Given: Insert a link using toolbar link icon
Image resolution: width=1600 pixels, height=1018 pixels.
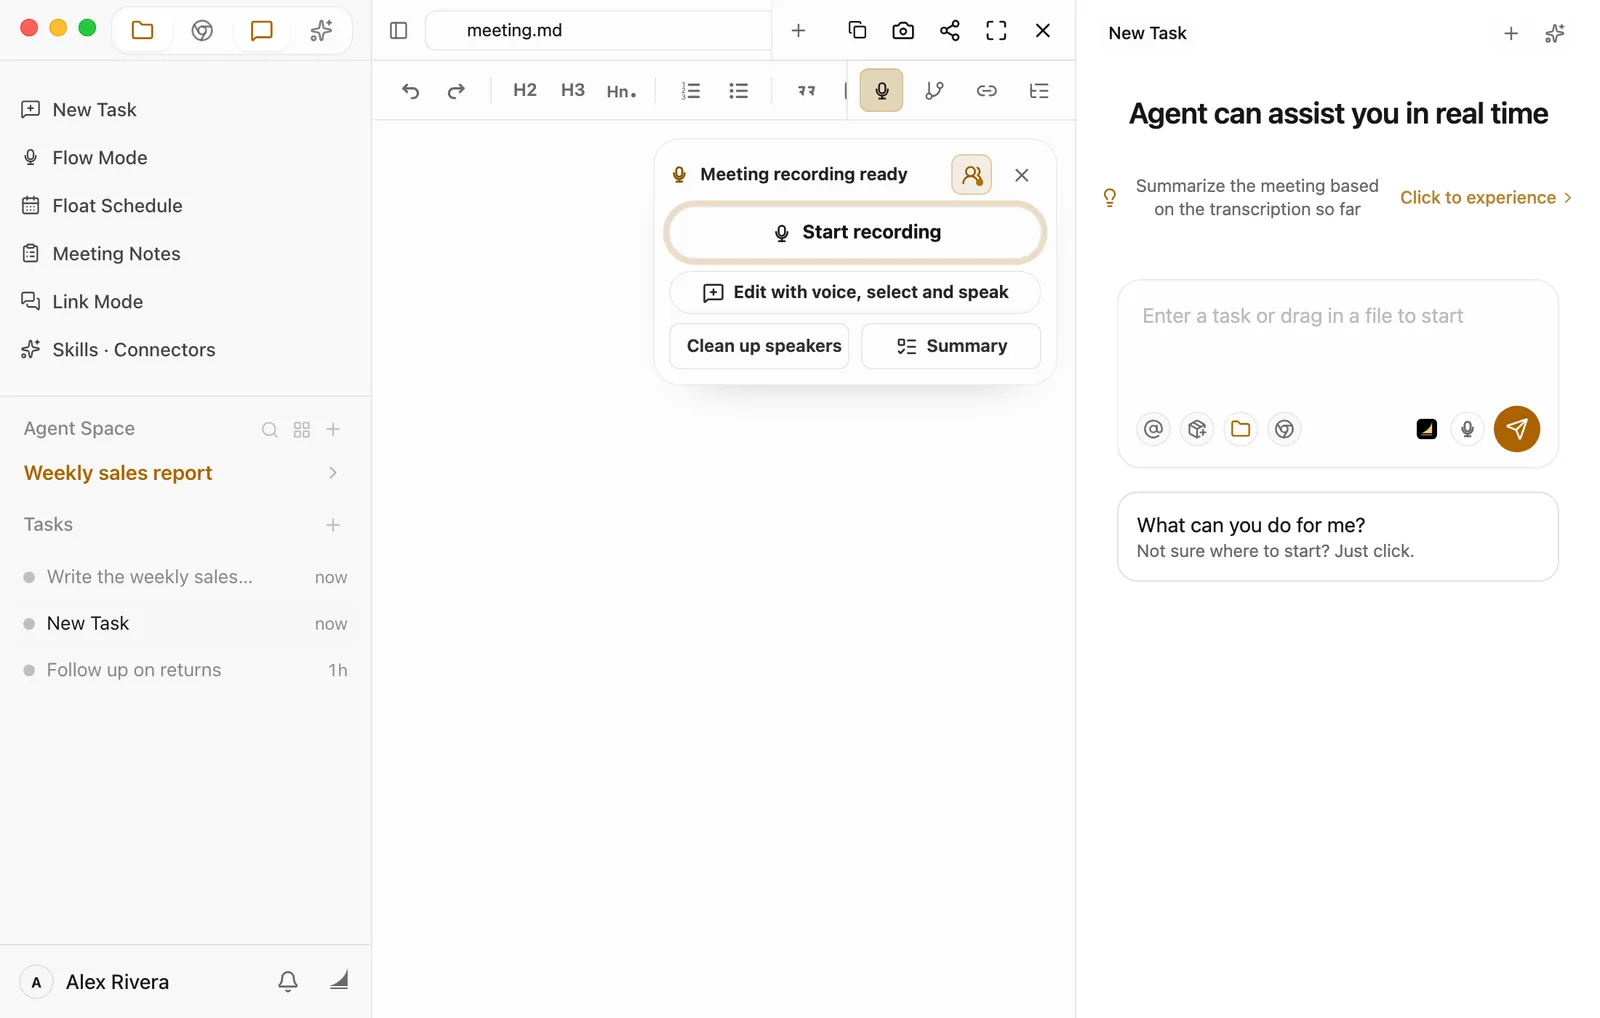Looking at the screenshot, I should pyautogui.click(x=987, y=91).
